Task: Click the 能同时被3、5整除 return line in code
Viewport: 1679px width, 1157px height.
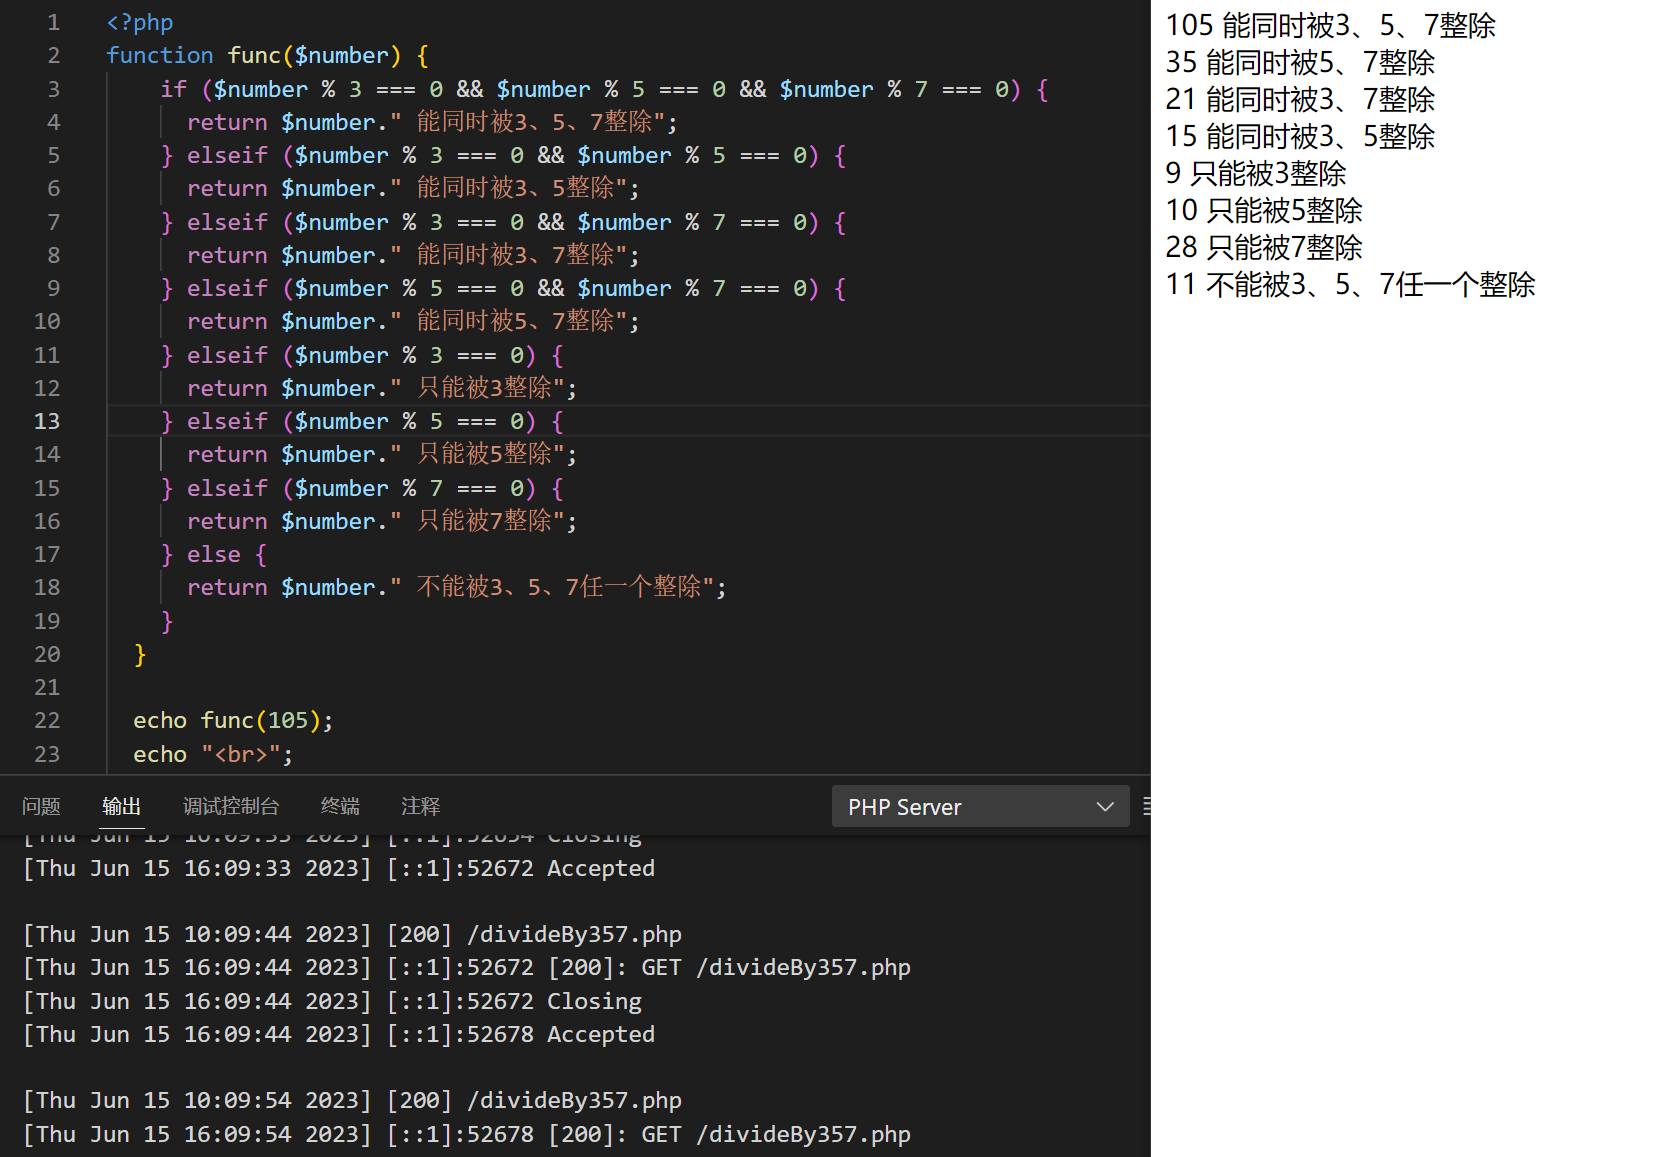Action: (x=413, y=188)
